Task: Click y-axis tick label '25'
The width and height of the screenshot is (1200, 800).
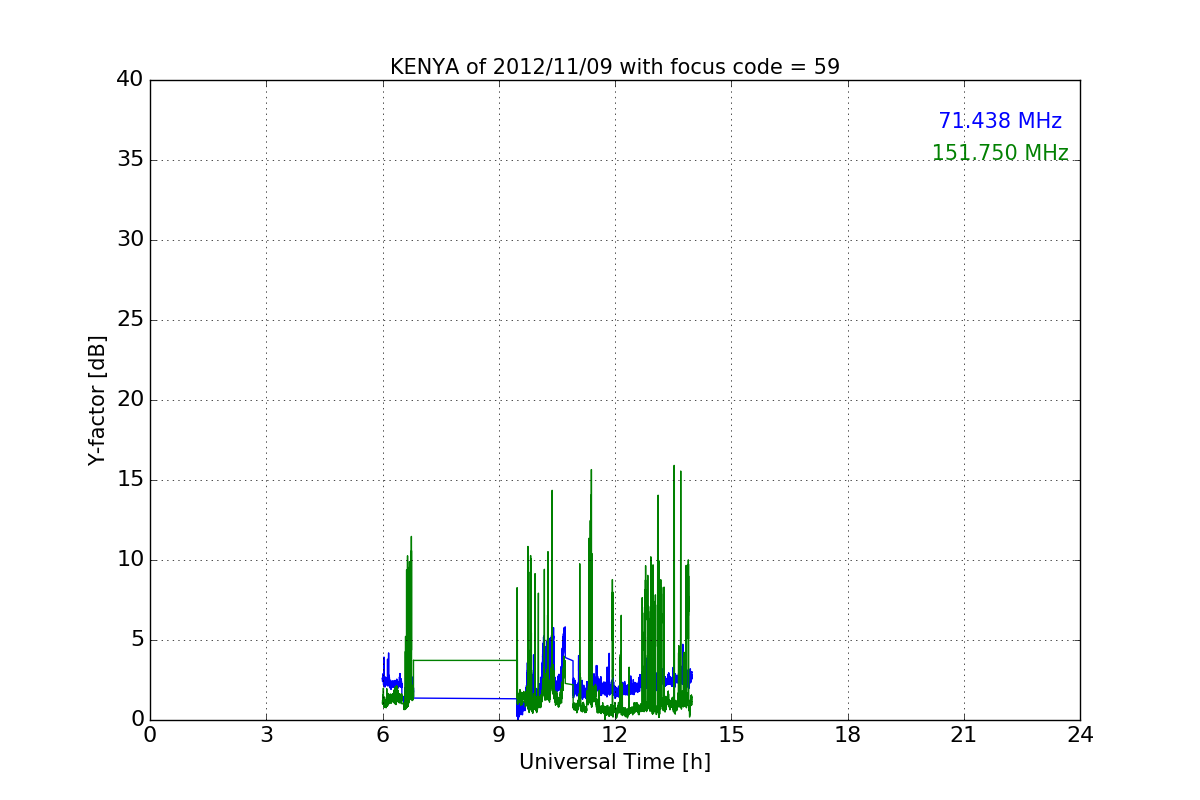Action: (130, 320)
